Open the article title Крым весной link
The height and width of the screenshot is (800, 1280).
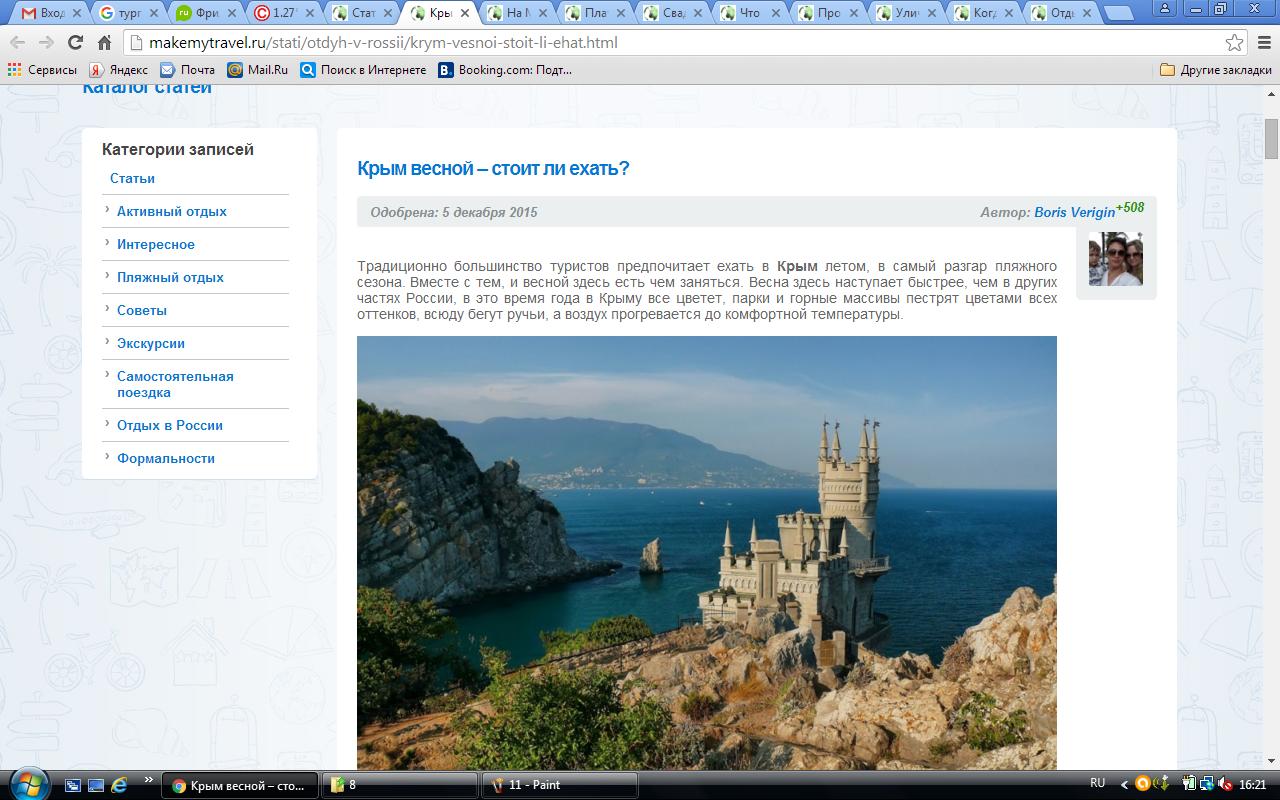tap(493, 168)
